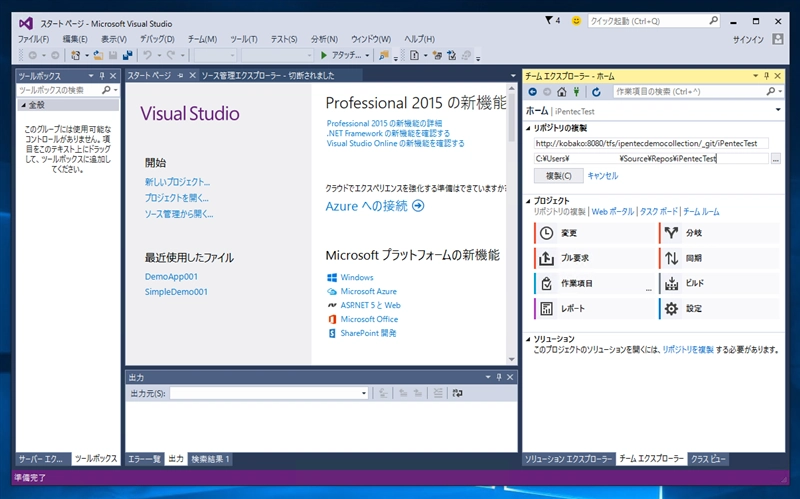Open the Builds (ビルド) tile
This screenshot has height=499, width=800.
coord(719,283)
